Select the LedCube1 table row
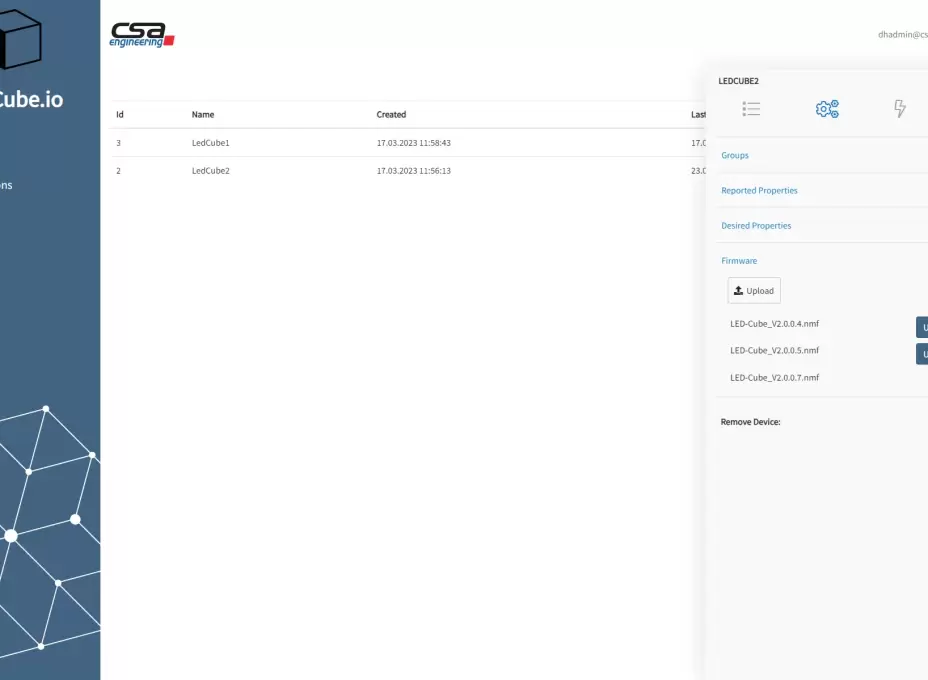 [408, 143]
